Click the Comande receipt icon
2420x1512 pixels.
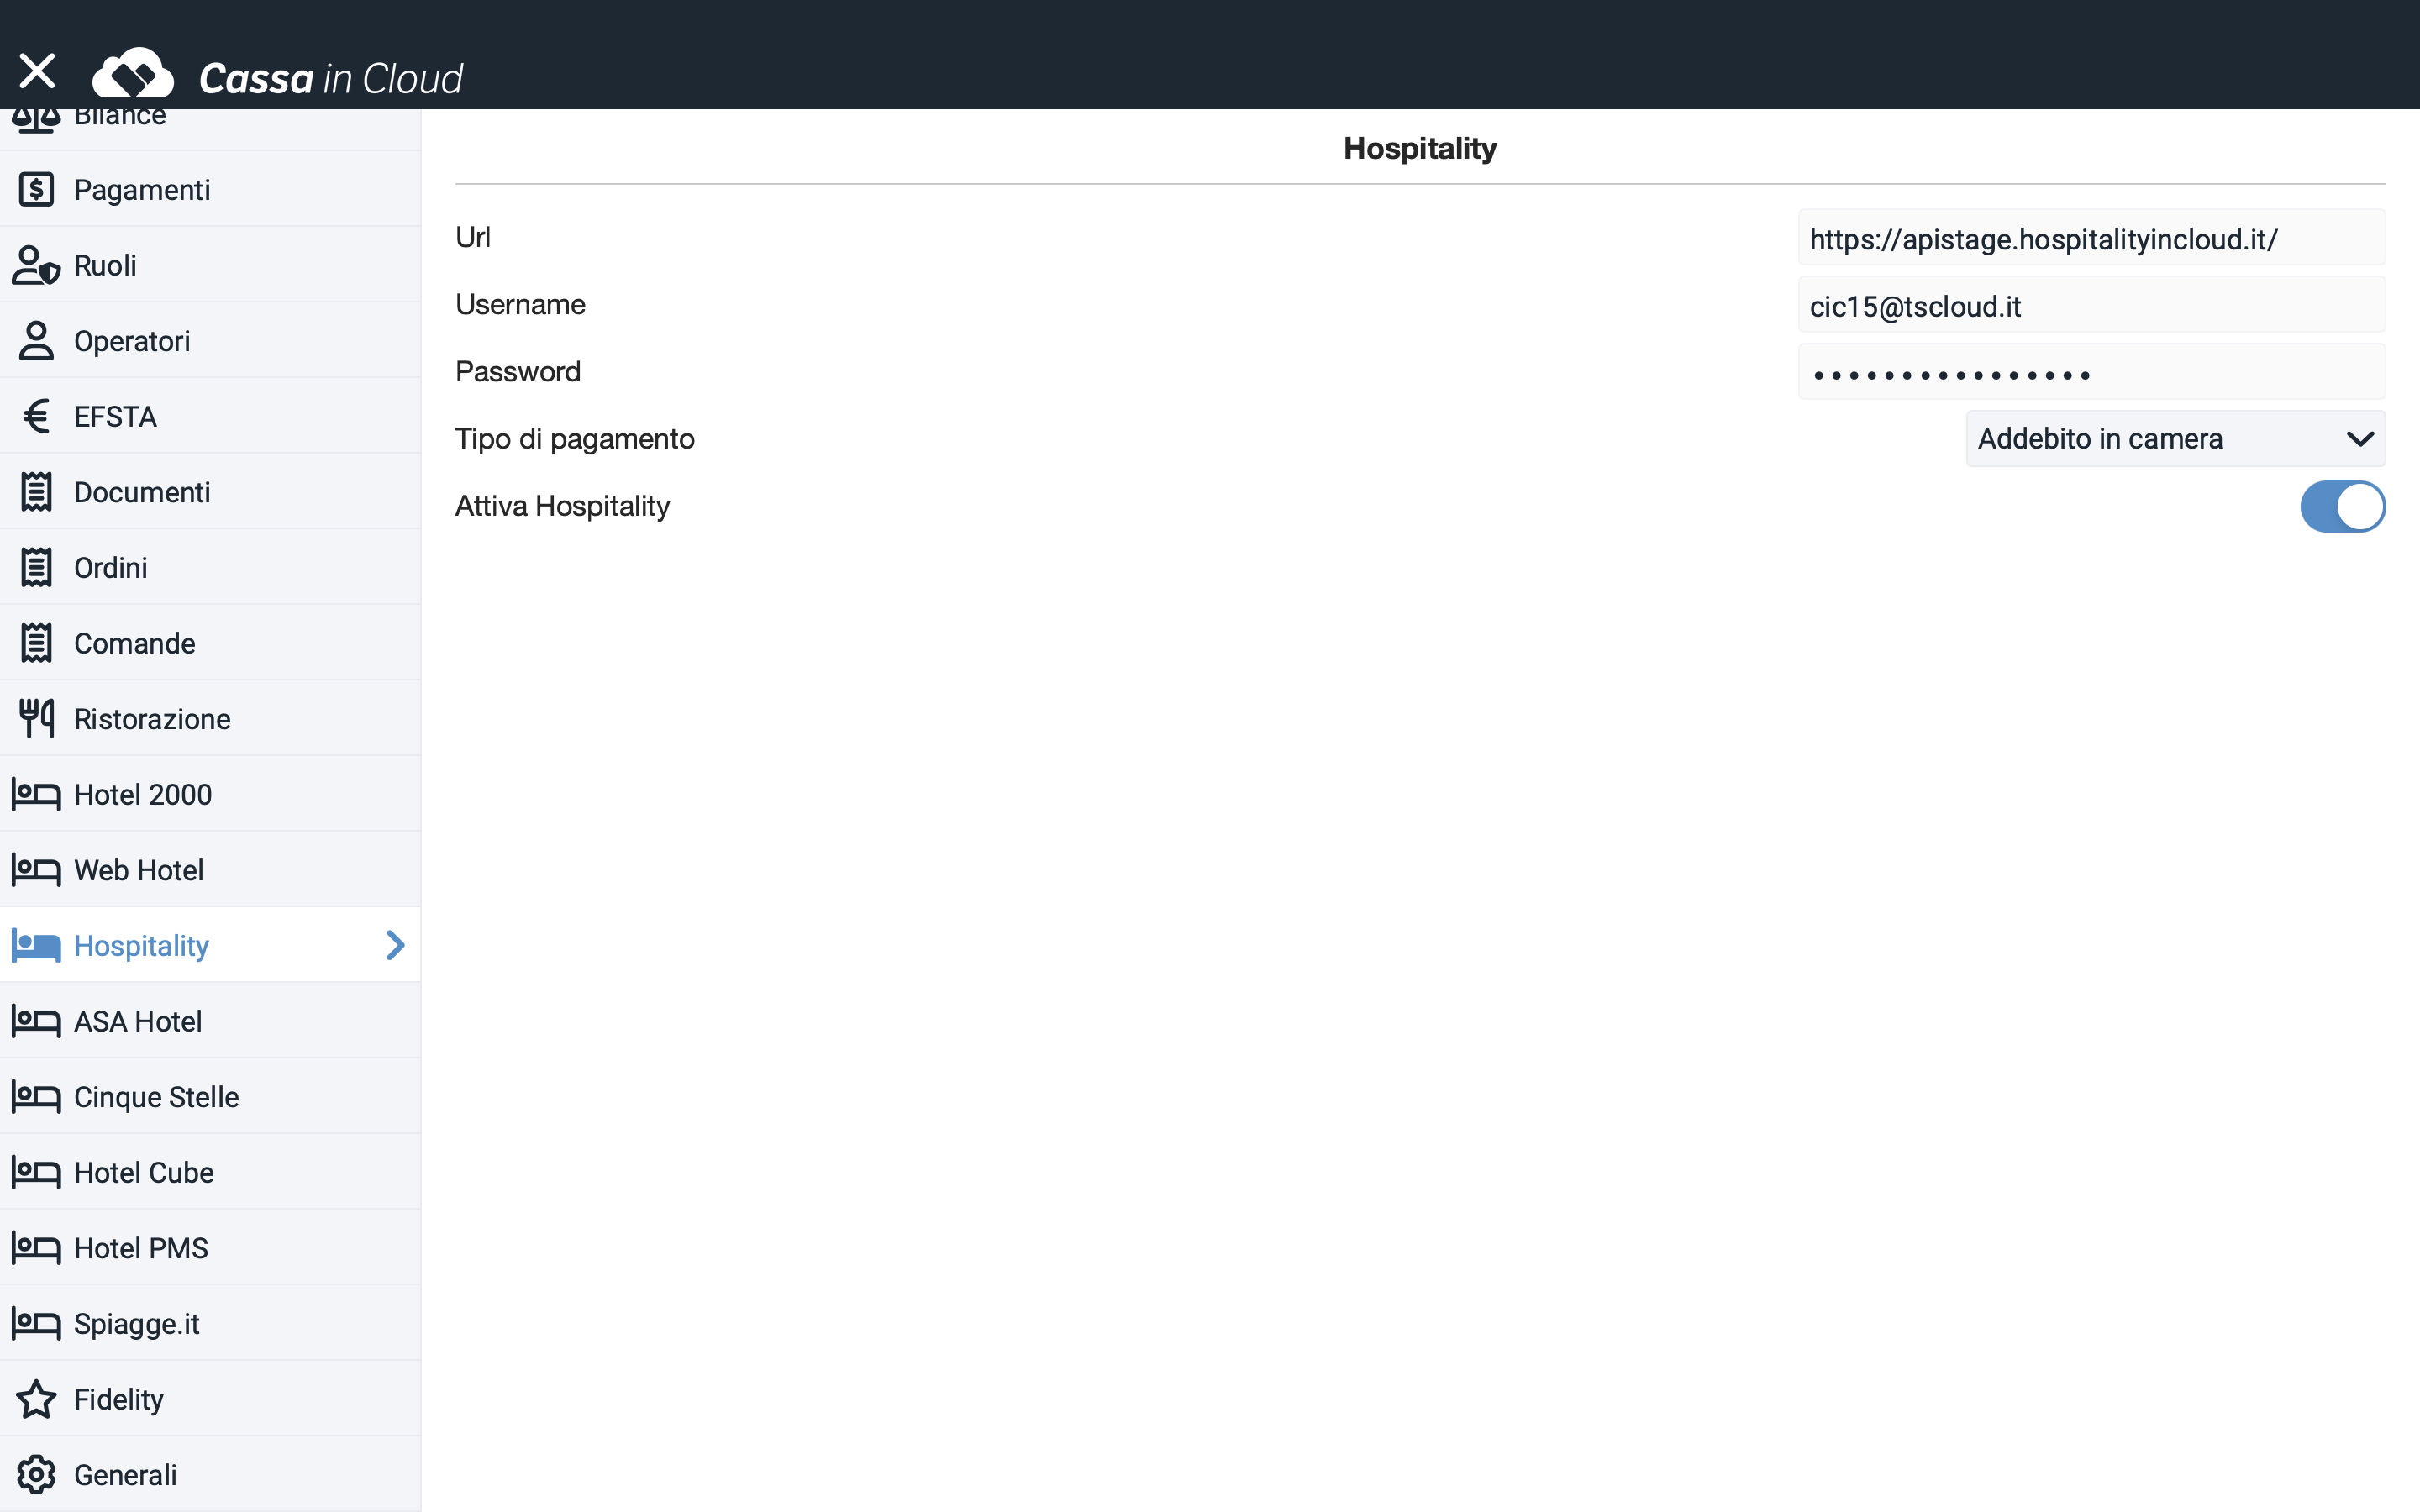pyautogui.click(x=36, y=643)
